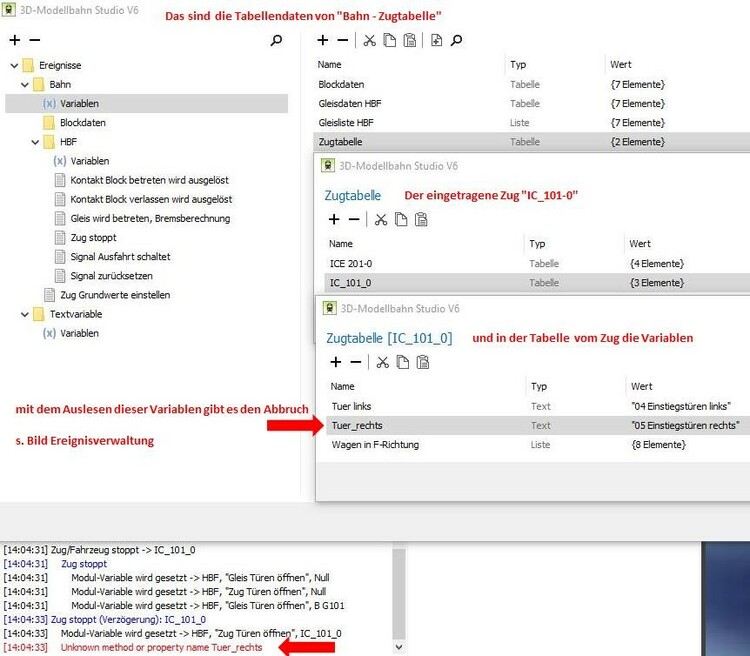Click the magnifier icon in main variables toolbar

pyautogui.click(x=456, y=41)
